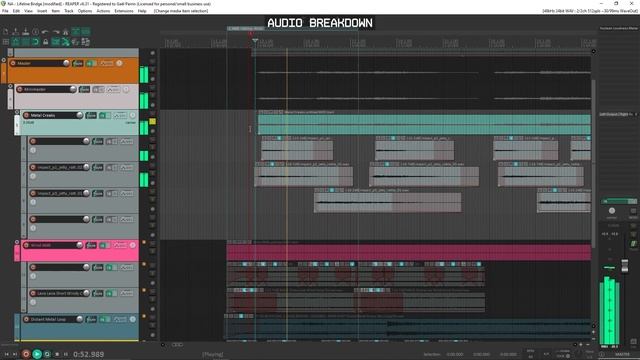Select the teal Metal Creaks folder item
Screen dimensions: 640x360
[x=424, y=124]
